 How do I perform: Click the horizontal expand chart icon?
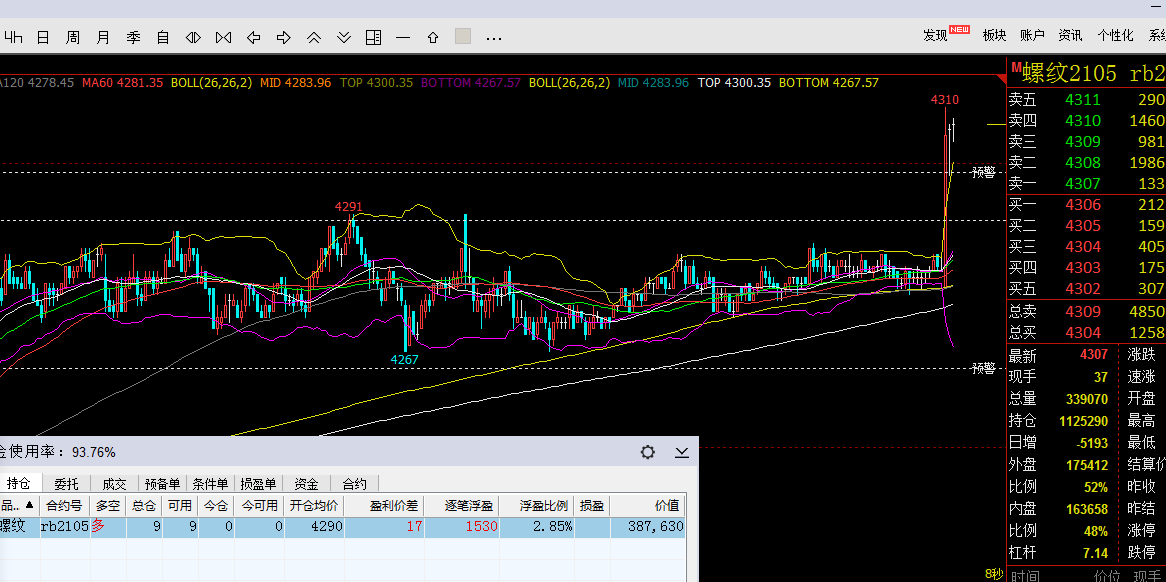(x=193, y=38)
